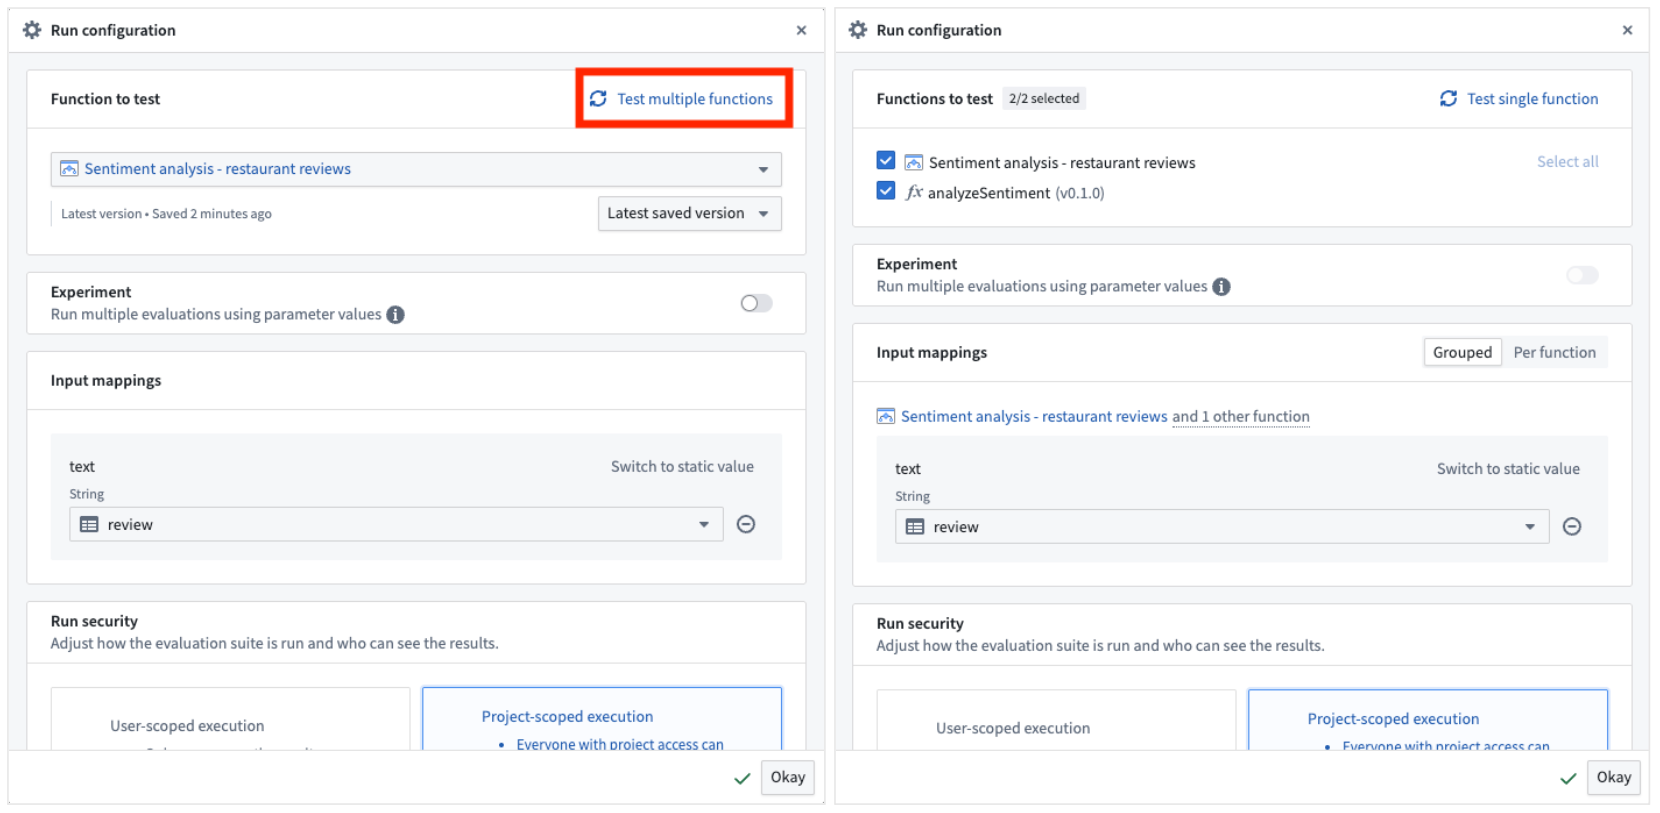
Task: Select the Grouped input mappings tab
Action: tap(1461, 352)
